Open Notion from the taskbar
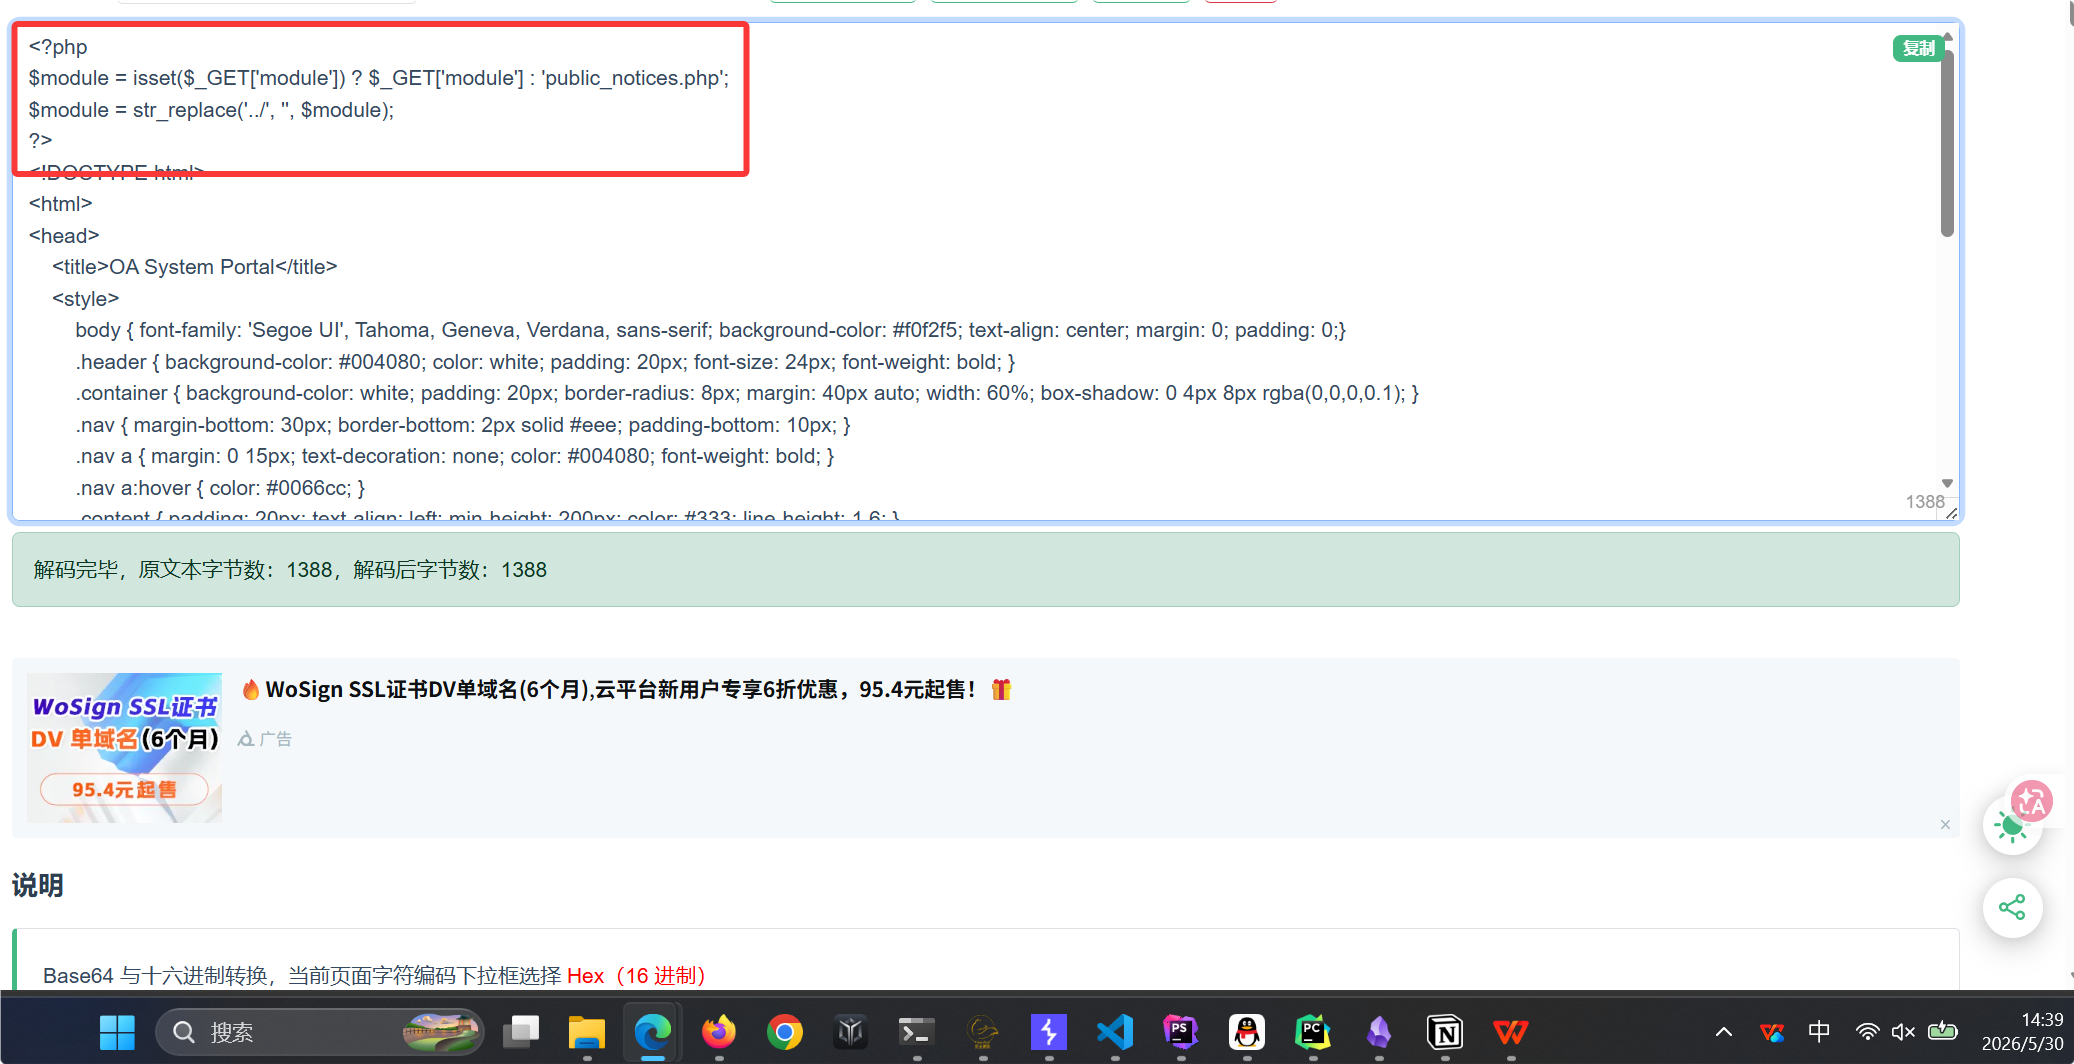 click(x=1445, y=1032)
